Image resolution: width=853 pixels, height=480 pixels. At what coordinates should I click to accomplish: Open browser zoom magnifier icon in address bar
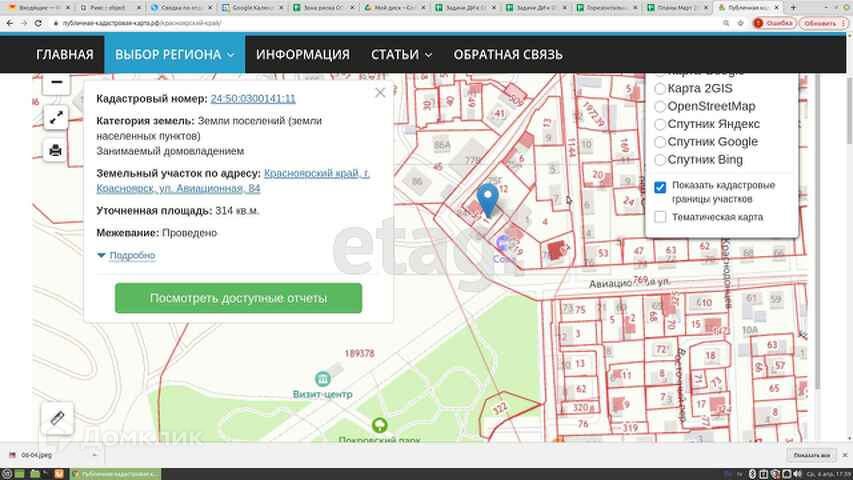click(x=726, y=23)
